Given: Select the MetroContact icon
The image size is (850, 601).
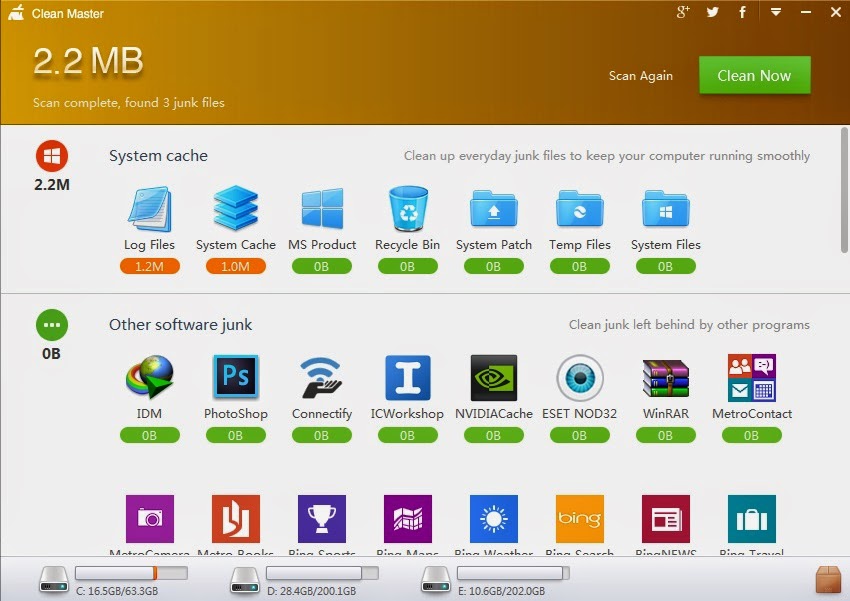Looking at the screenshot, I should tap(752, 377).
